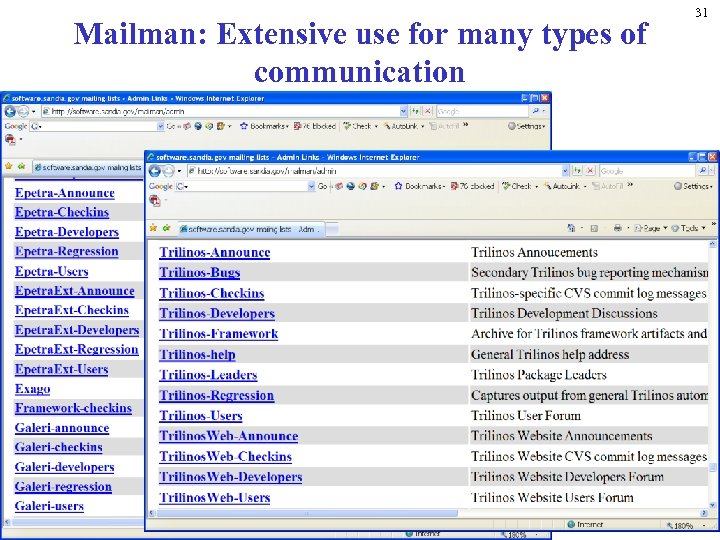Click vertical scrollbar up arrow in front window
Viewport: 720px width, 540px height.
tap(713, 244)
